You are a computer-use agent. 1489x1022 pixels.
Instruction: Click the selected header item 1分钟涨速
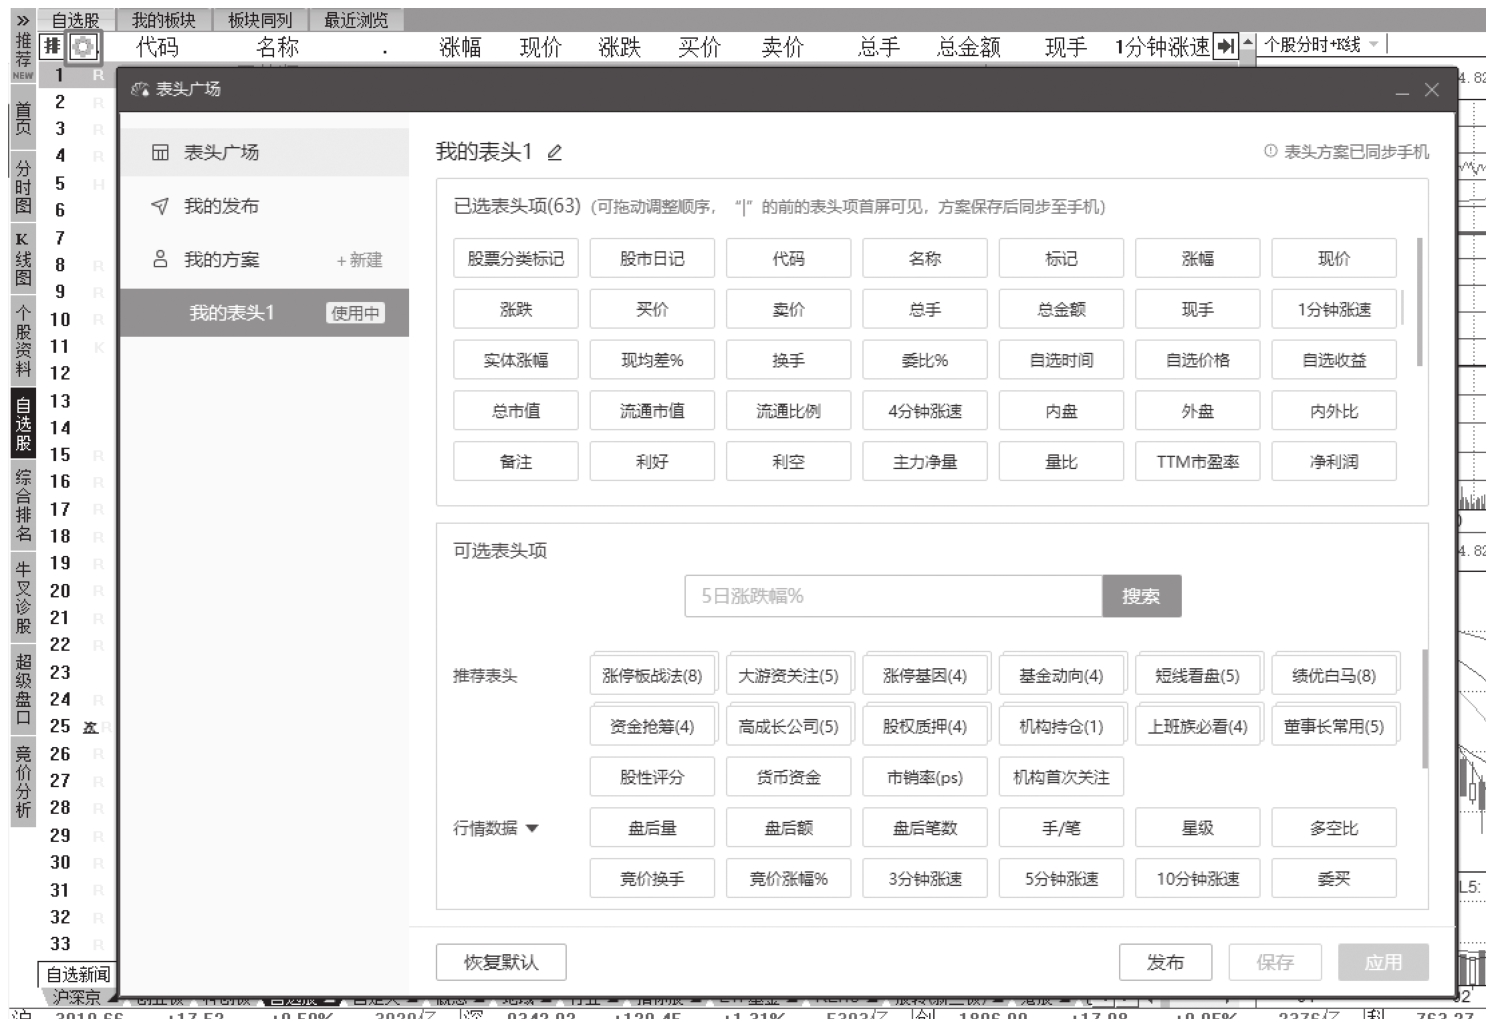pyautogui.click(x=1334, y=309)
